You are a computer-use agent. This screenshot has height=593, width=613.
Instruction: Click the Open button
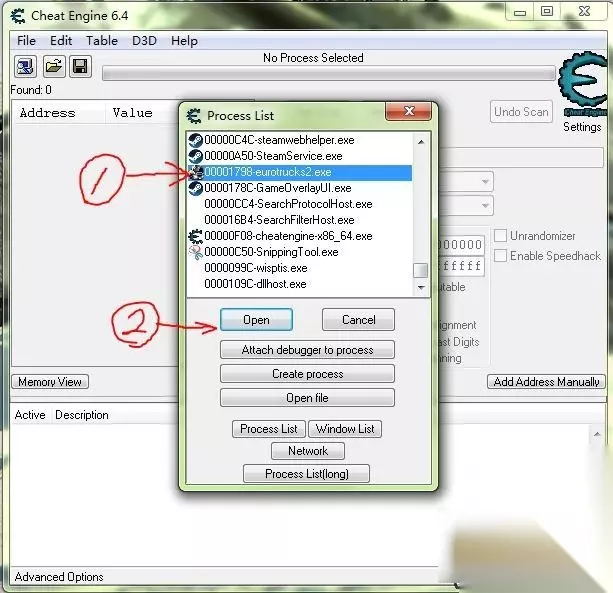[256, 320]
